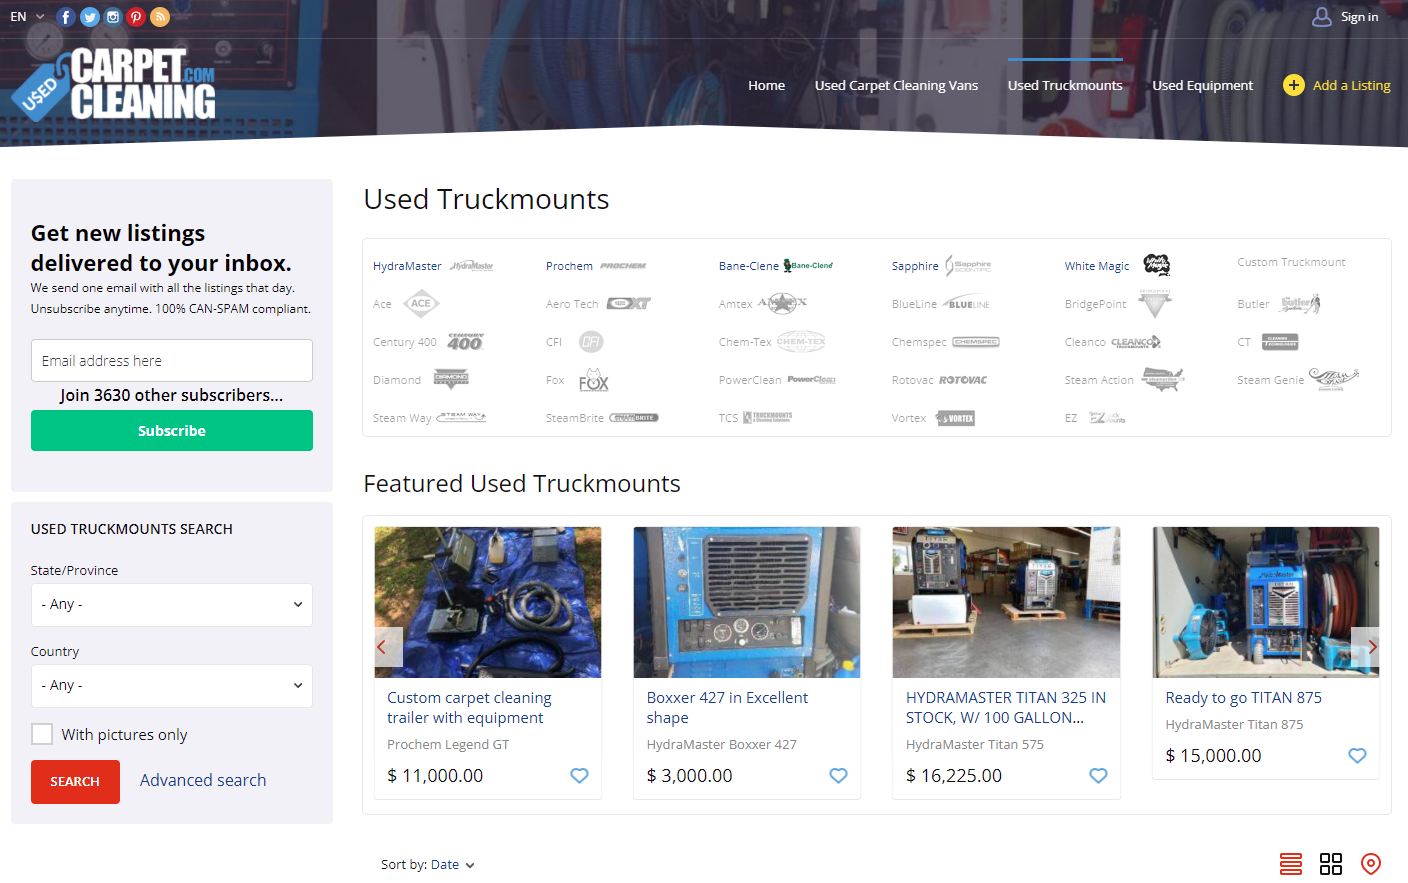Open the Titan 325 warehouse listing photo

tap(1006, 602)
